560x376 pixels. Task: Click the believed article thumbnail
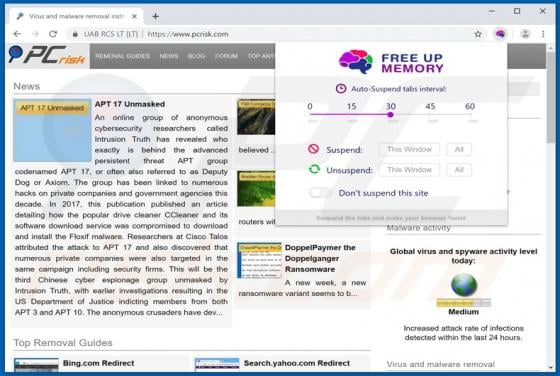pos(256,117)
